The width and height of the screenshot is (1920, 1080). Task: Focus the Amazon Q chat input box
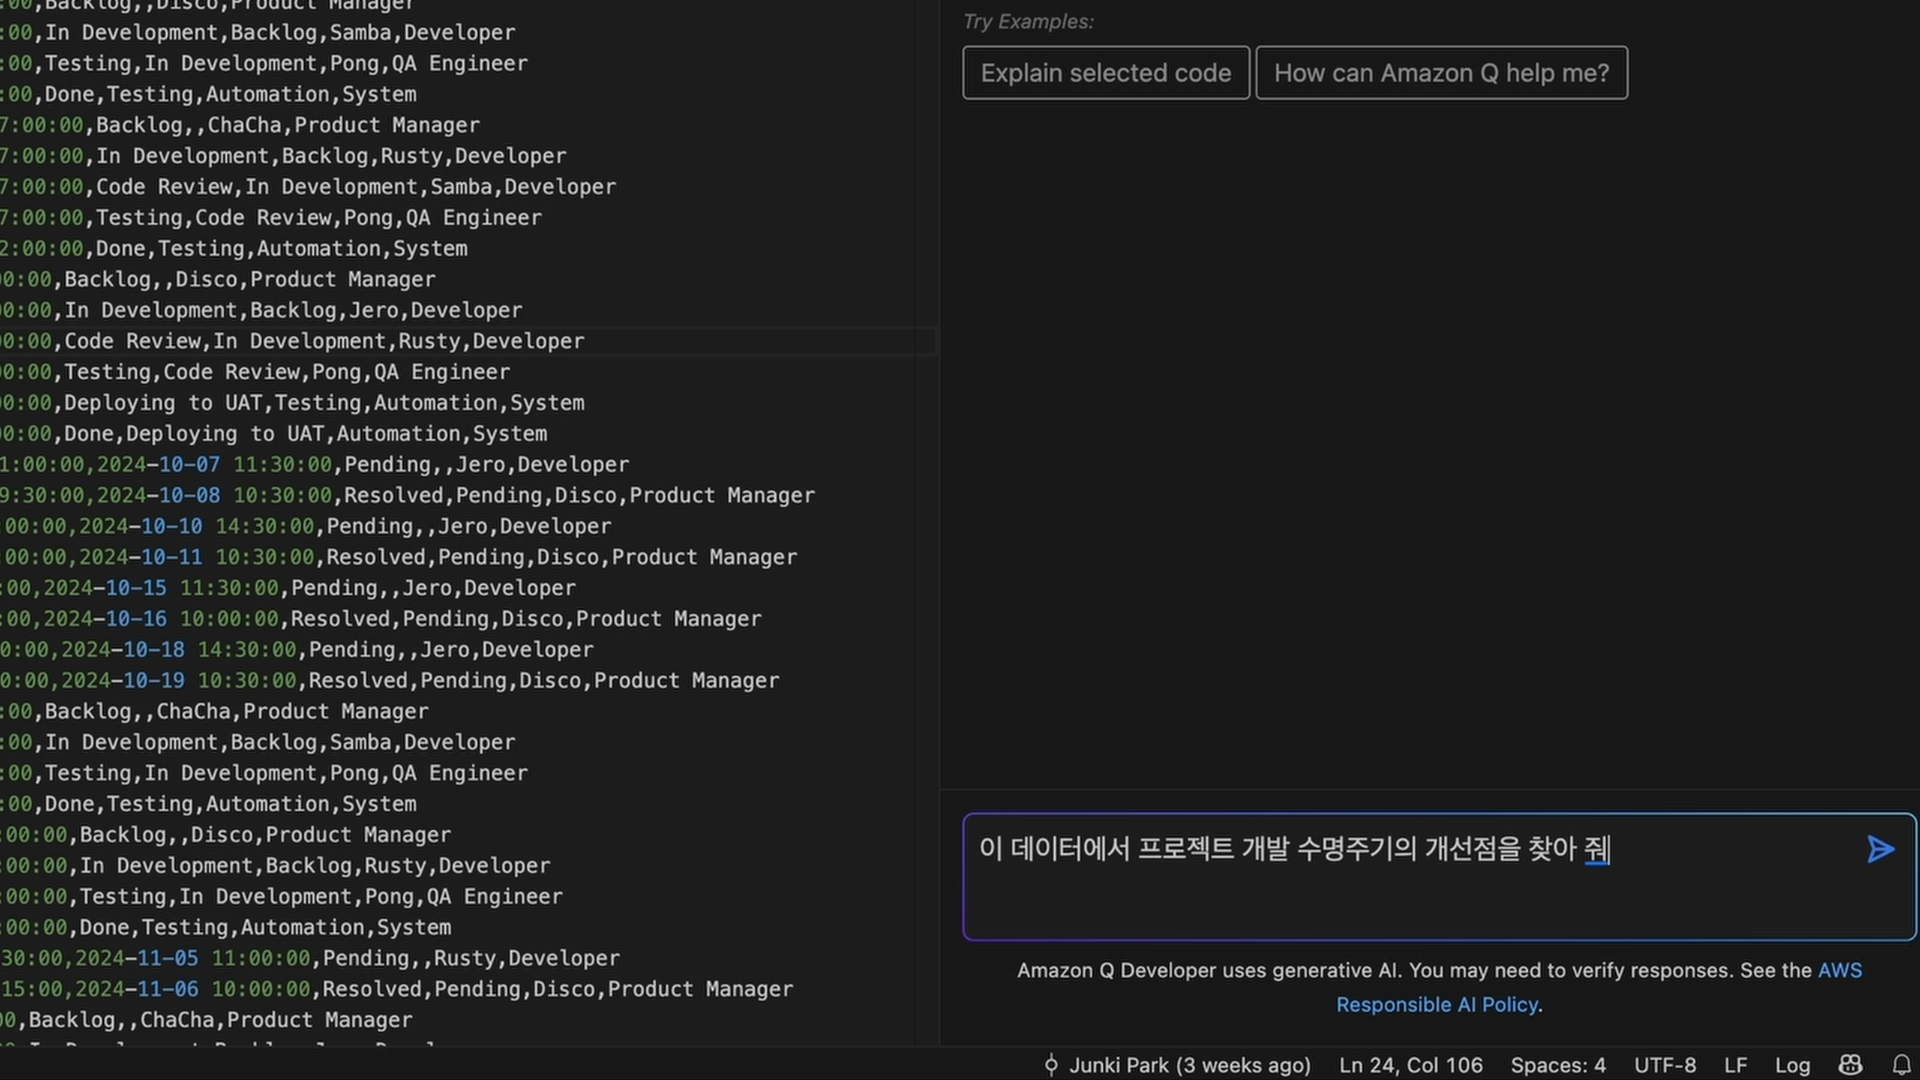(x=1400, y=890)
